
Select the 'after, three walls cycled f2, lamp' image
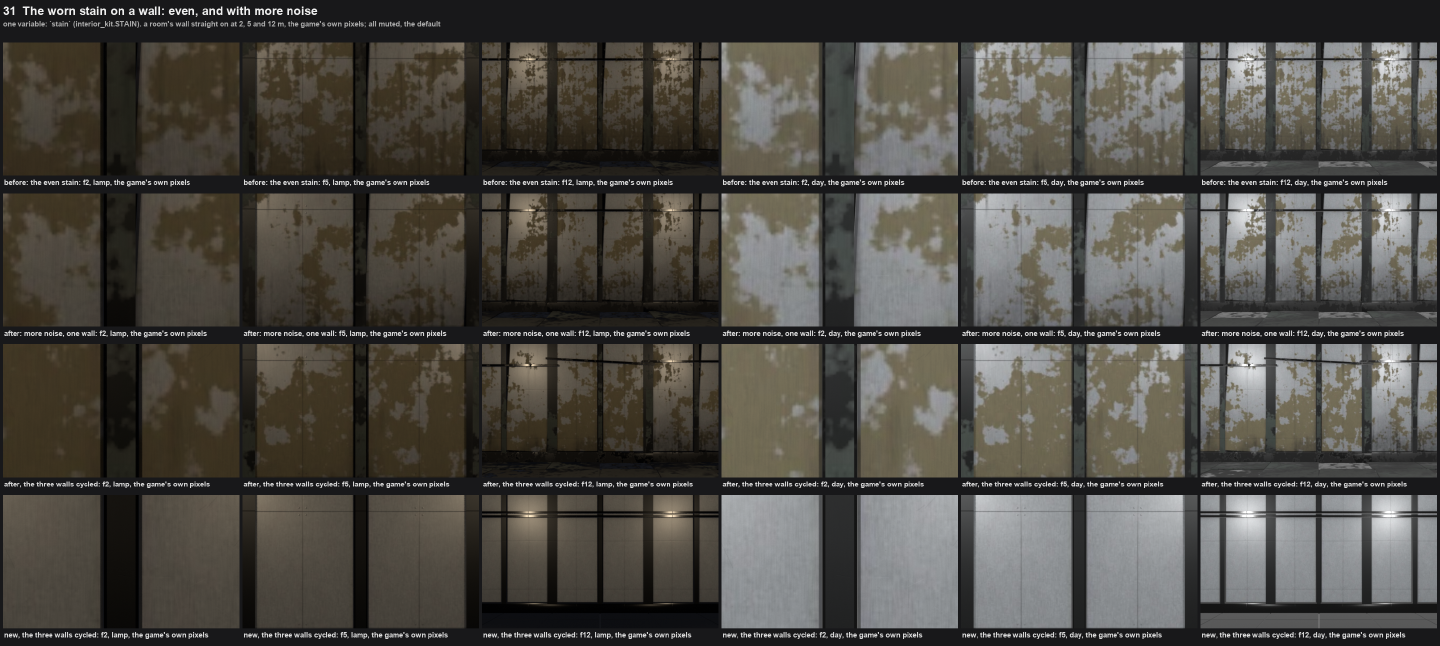click(x=121, y=411)
